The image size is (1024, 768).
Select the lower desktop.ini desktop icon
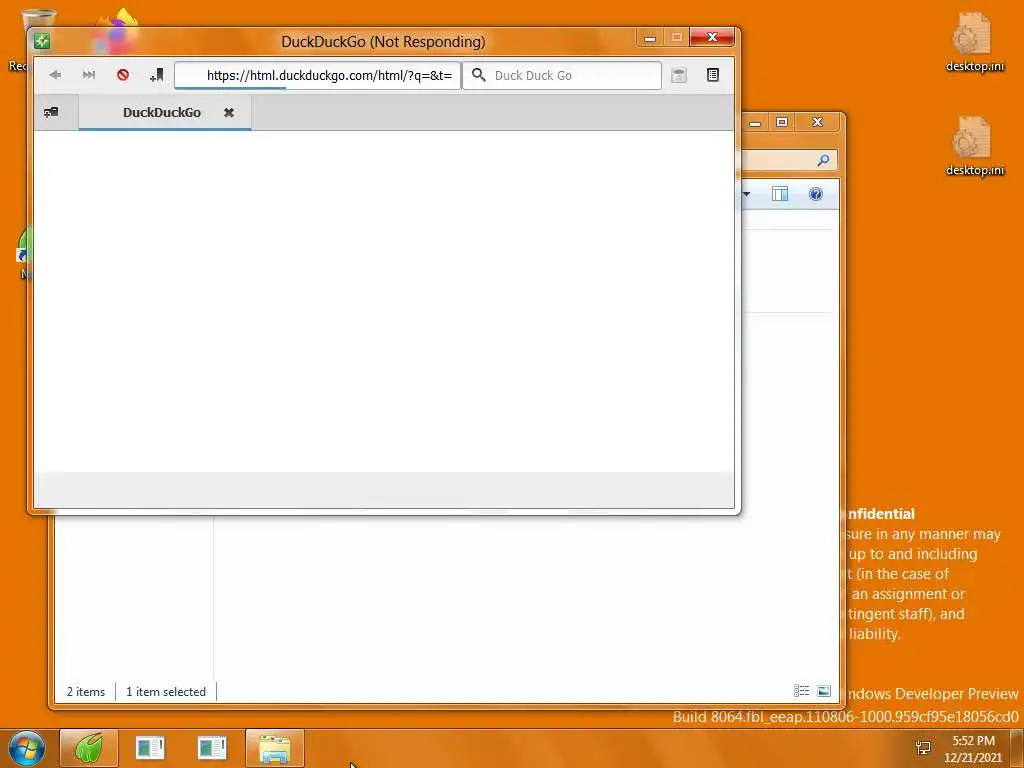974,146
